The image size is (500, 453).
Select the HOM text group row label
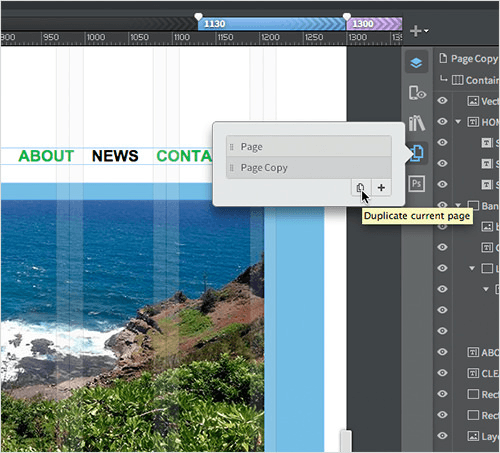coord(490,122)
